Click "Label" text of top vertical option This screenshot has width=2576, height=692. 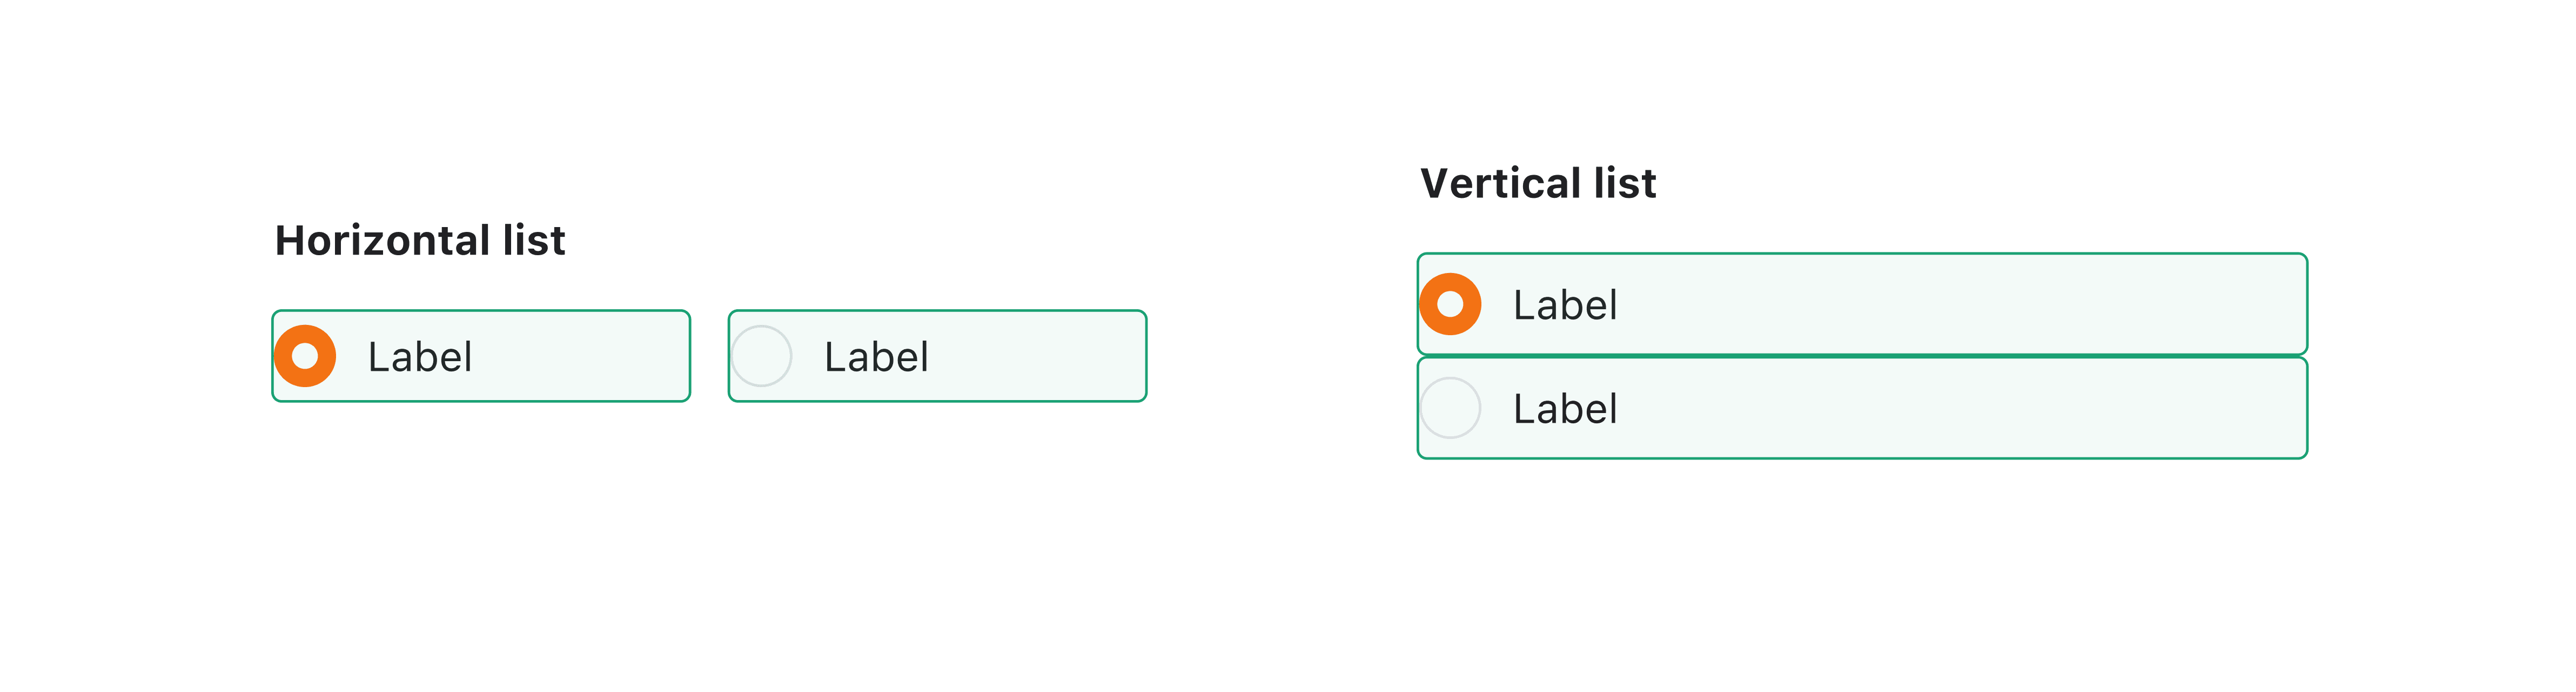click(x=1565, y=305)
